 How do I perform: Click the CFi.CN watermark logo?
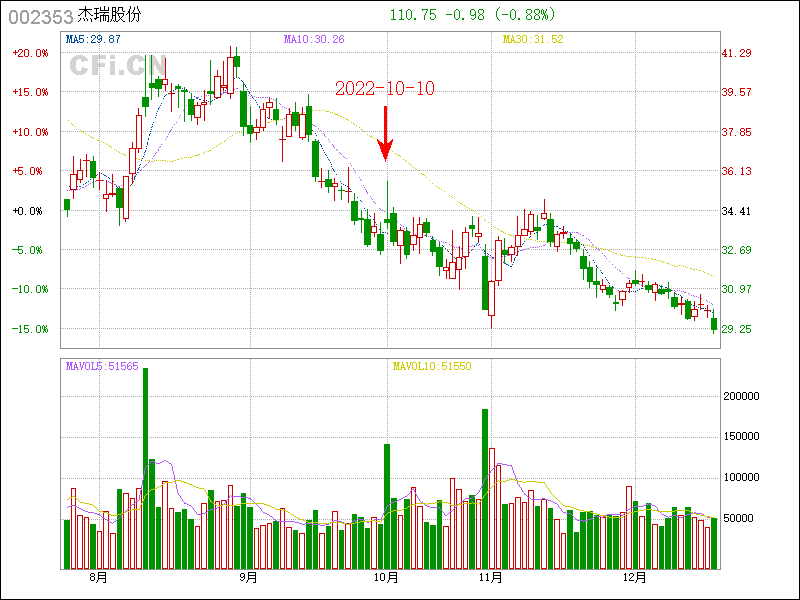(x=117, y=65)
